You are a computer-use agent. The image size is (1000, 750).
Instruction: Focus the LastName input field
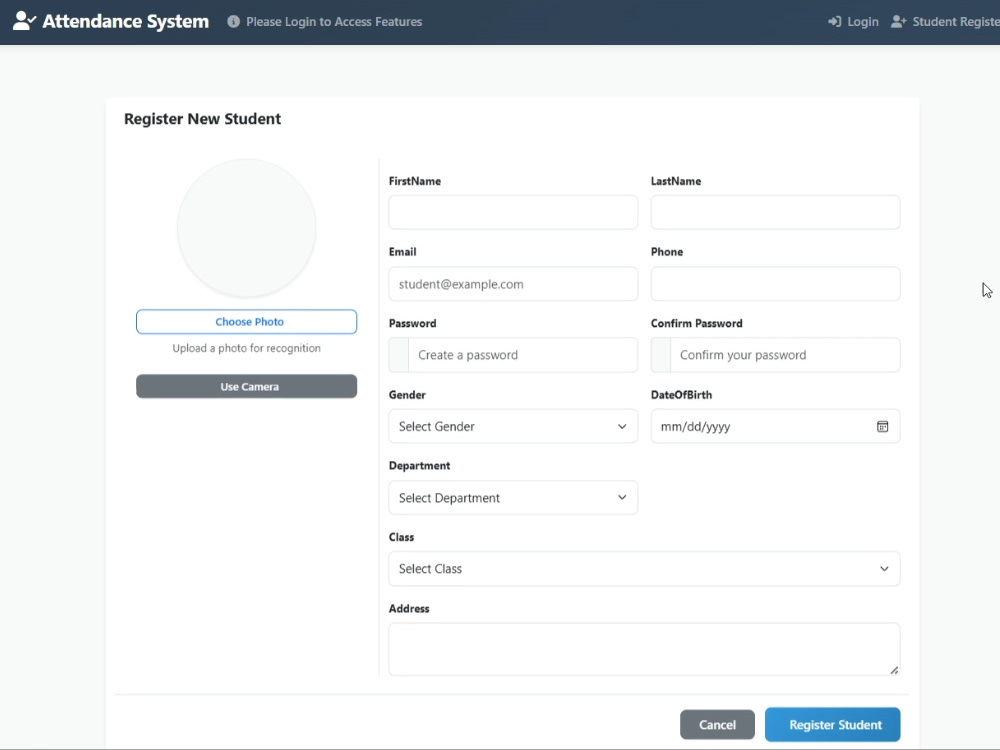coord(775,212)
